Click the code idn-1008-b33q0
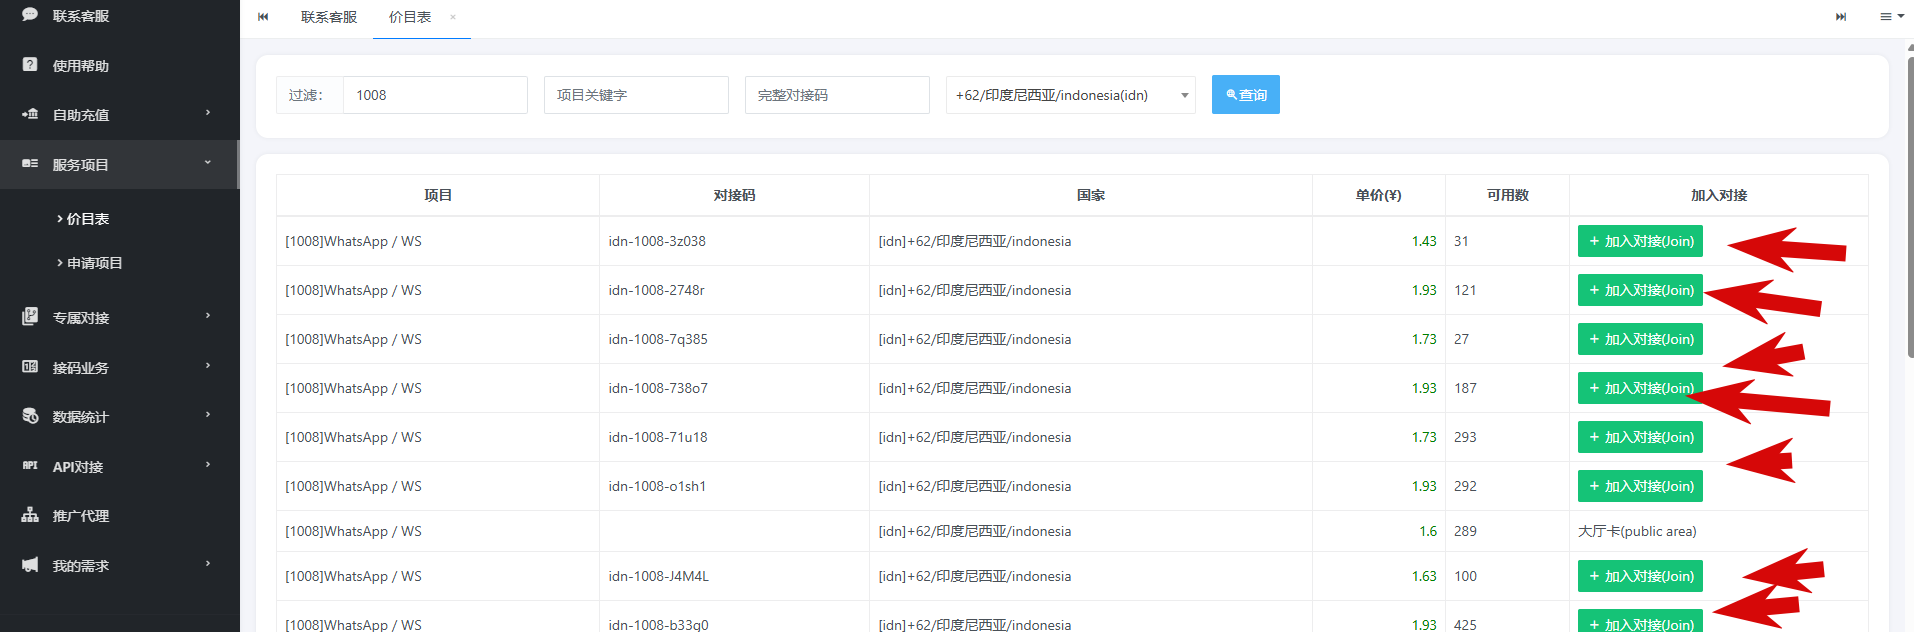The width and height of the screenshot is (1914, 635). pos(658,625)
